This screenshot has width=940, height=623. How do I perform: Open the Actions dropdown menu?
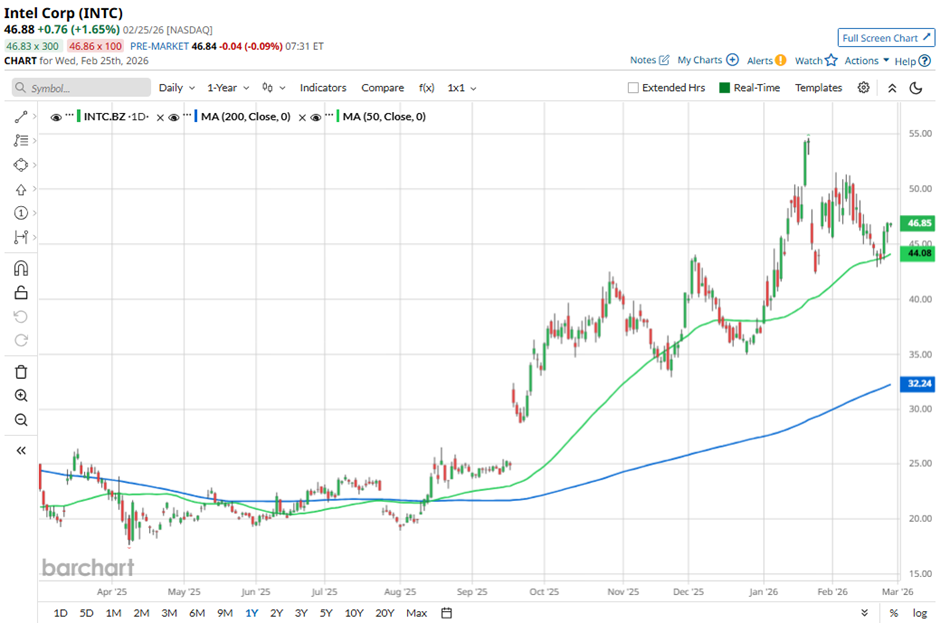click(866, 61)
